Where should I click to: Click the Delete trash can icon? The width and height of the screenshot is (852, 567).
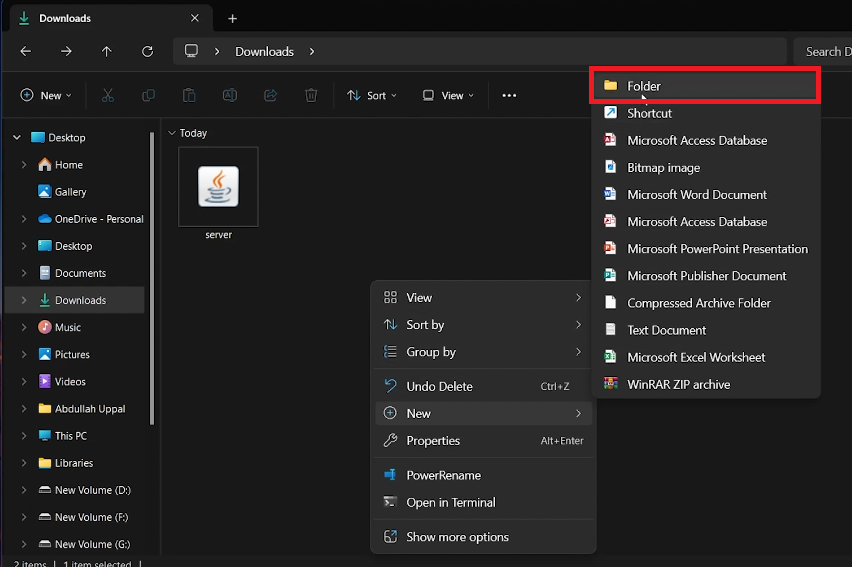pos(311,95)
